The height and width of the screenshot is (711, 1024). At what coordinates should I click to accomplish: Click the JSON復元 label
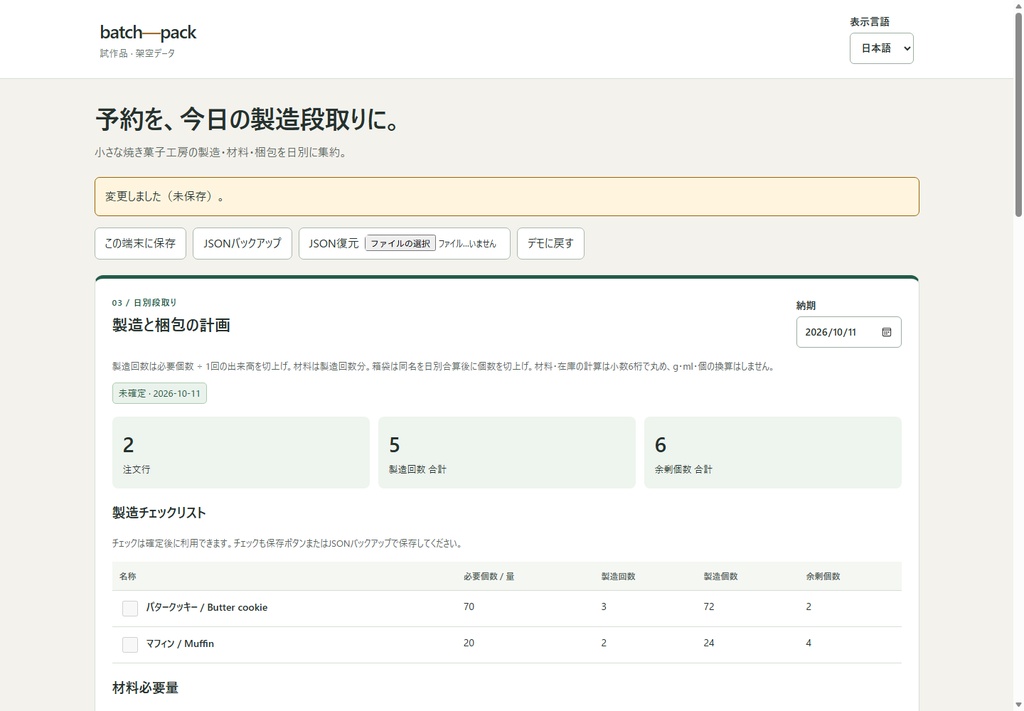point(334,244)
